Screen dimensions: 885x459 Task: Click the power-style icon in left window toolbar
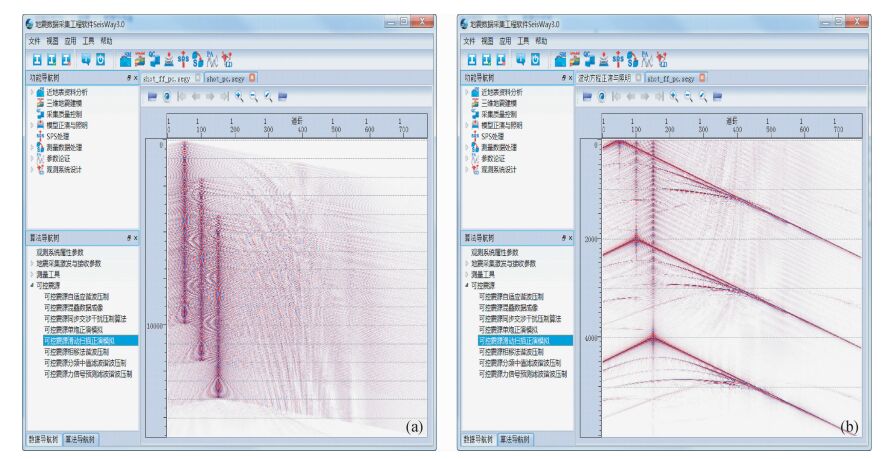point(101,59)
